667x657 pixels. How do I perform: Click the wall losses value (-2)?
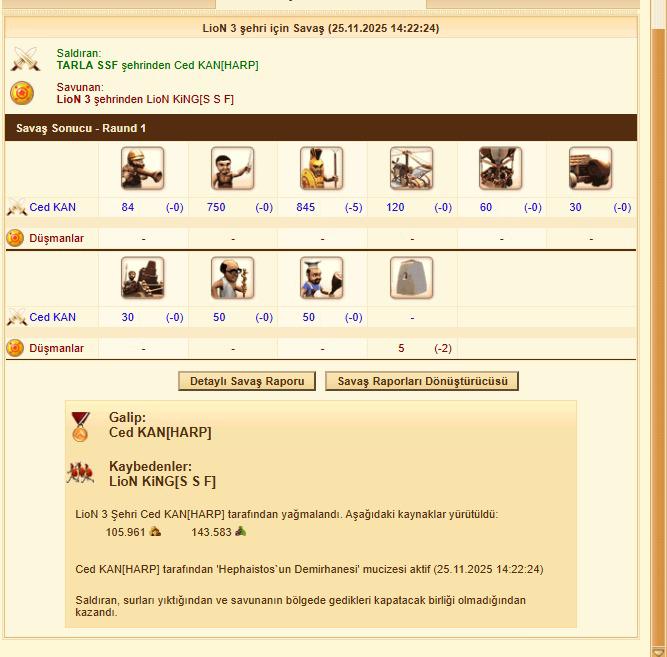[443, 348]
